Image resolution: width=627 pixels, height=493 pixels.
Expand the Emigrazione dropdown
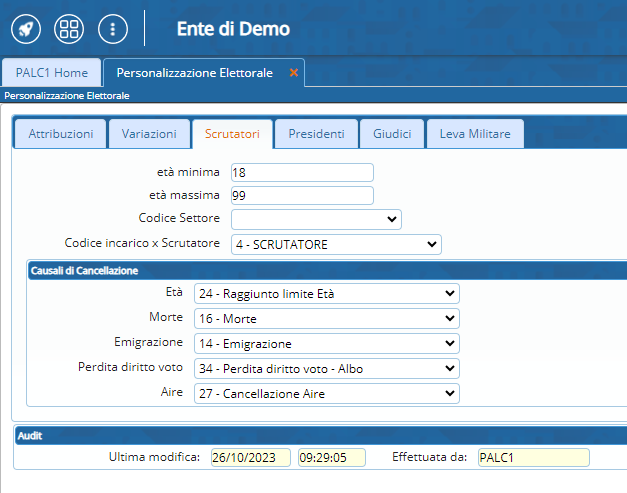tap(326, 343)
